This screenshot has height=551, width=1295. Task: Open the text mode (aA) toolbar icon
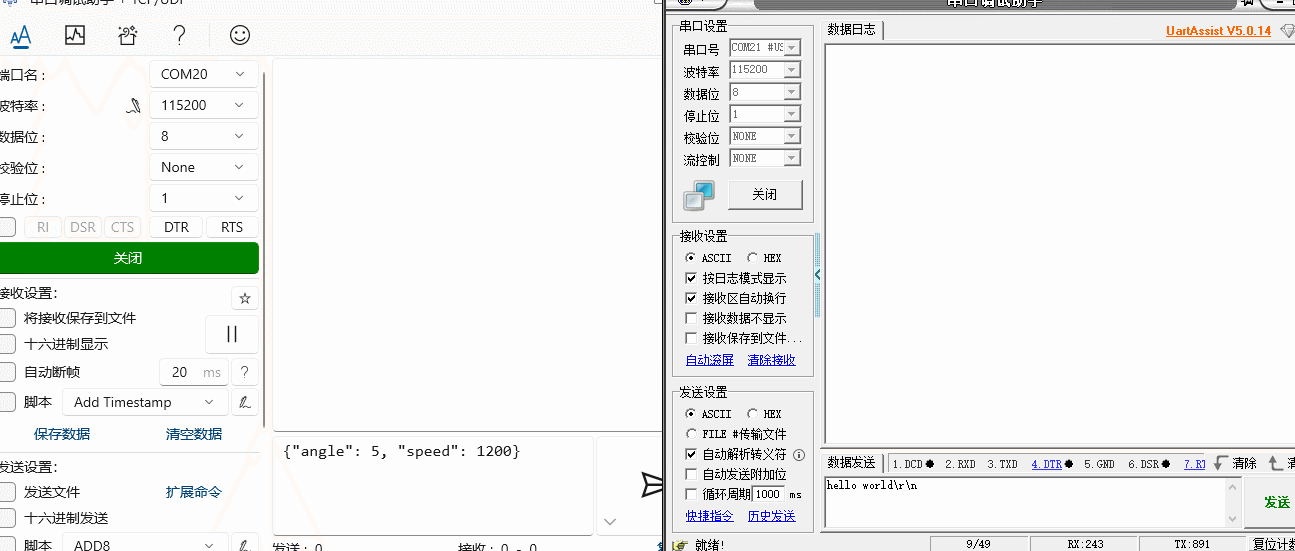(x=21, y=36)
